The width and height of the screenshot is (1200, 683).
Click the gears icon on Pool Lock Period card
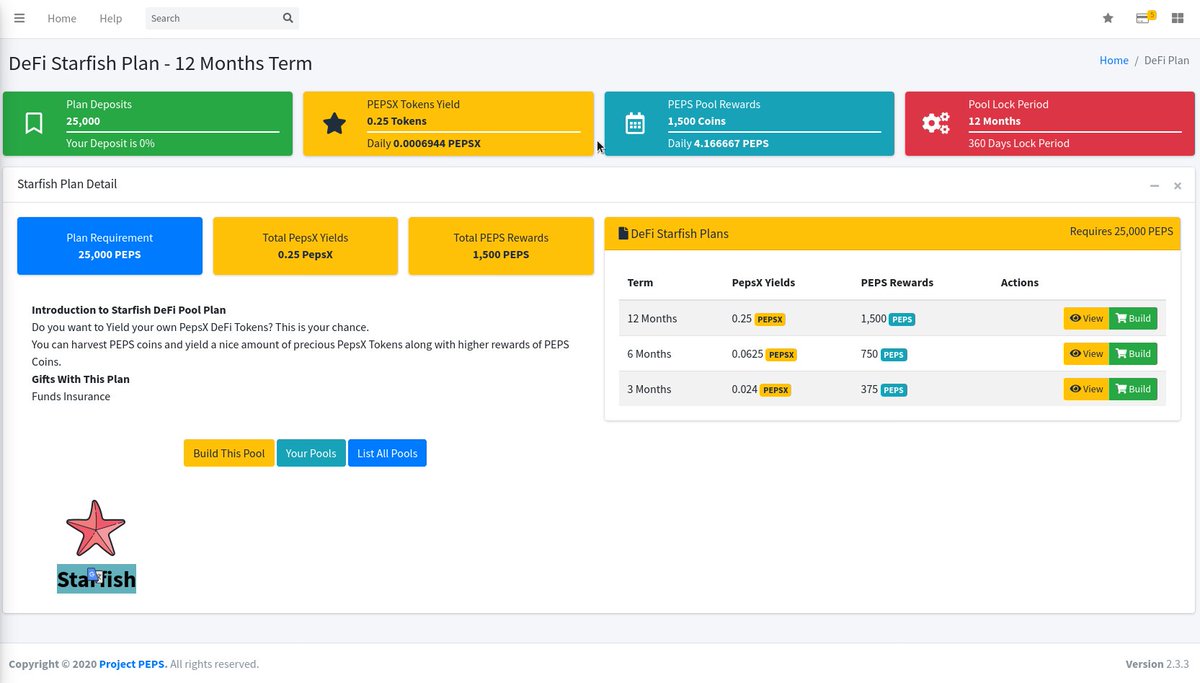point(935,122)
